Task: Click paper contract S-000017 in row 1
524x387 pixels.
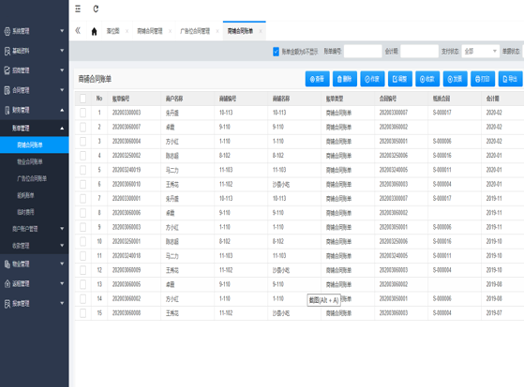Action: 442,113
